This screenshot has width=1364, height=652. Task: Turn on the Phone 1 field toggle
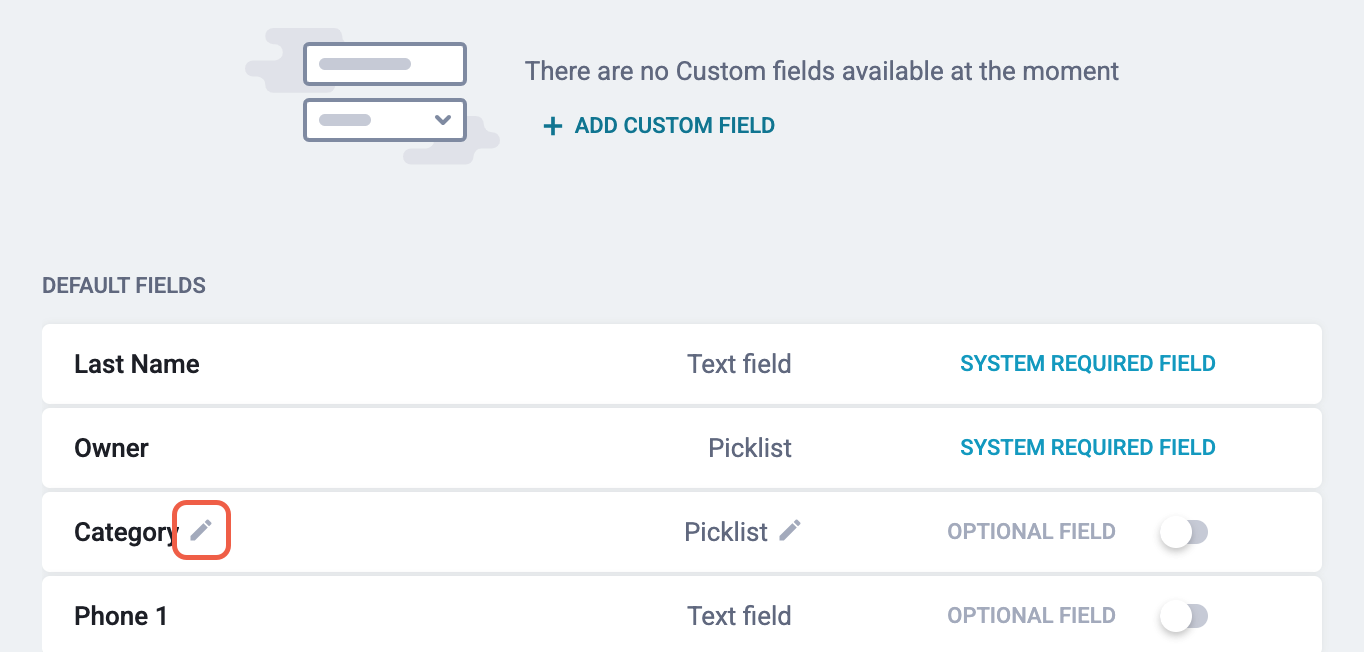point(1184,615)
